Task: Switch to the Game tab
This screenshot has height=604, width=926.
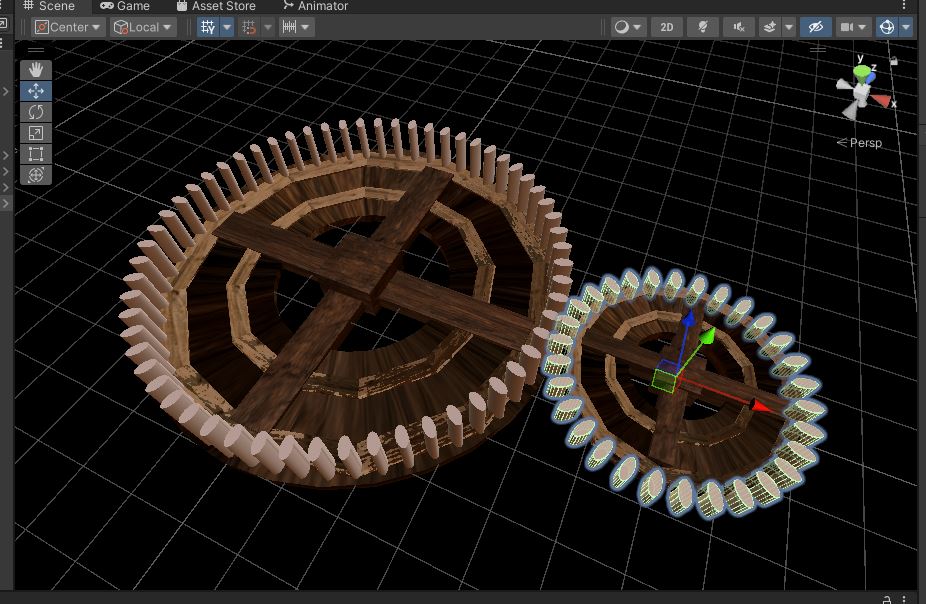Action: [125, 6]
